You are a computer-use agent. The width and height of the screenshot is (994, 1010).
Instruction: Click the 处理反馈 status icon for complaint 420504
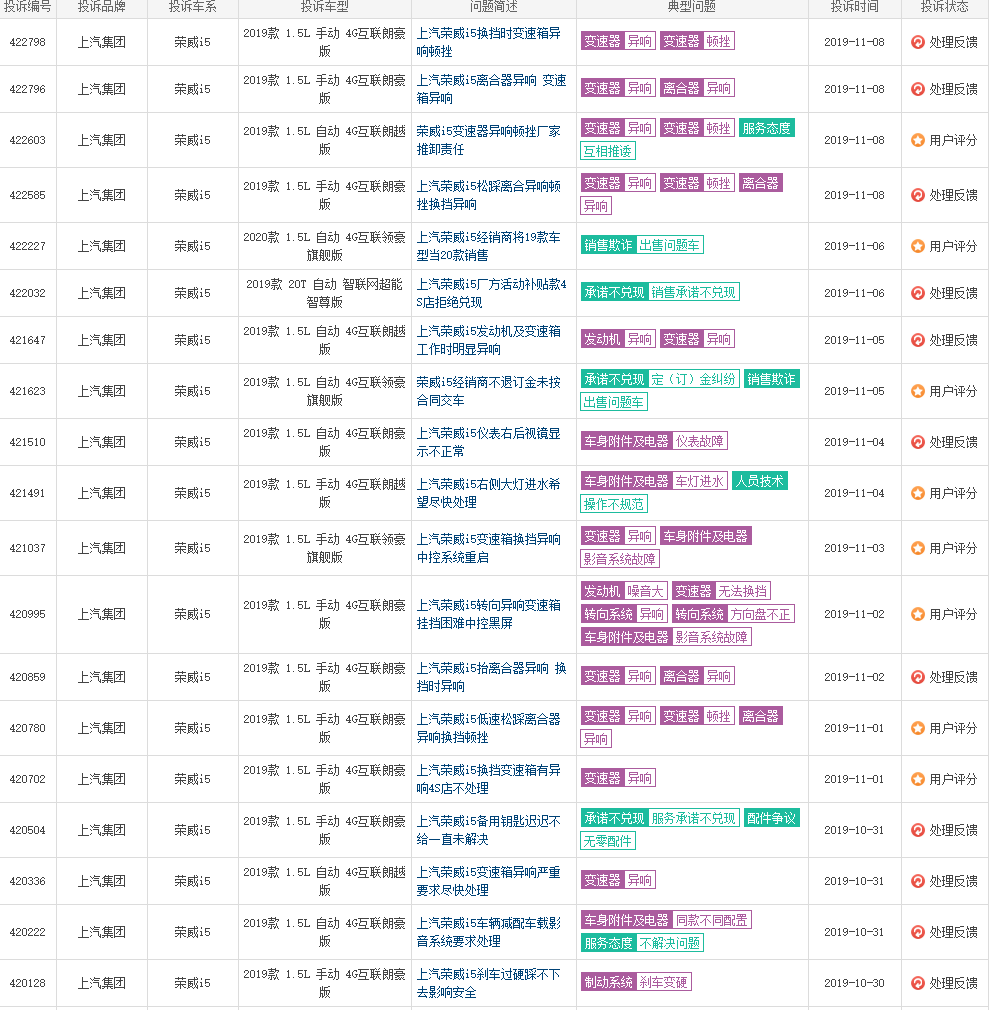pyautogui.click(x=917, y=830)
